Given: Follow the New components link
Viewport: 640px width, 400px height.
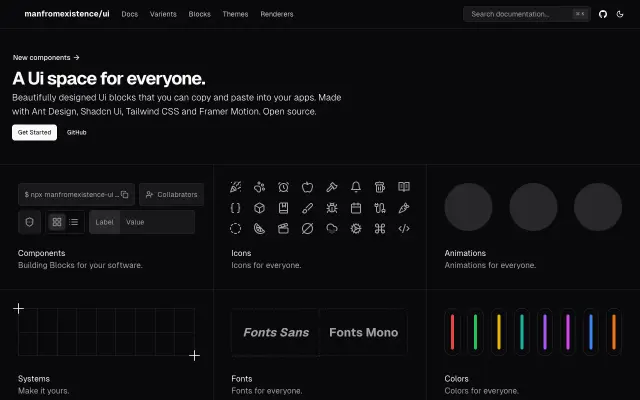Looking at the screenshot, I should 46,58.
